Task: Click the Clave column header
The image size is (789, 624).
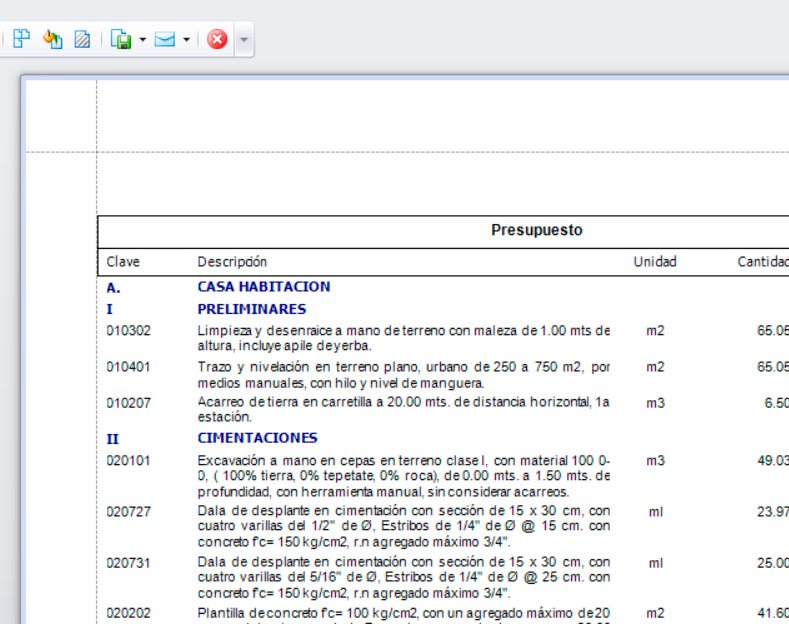Action: tap(123, 262)
